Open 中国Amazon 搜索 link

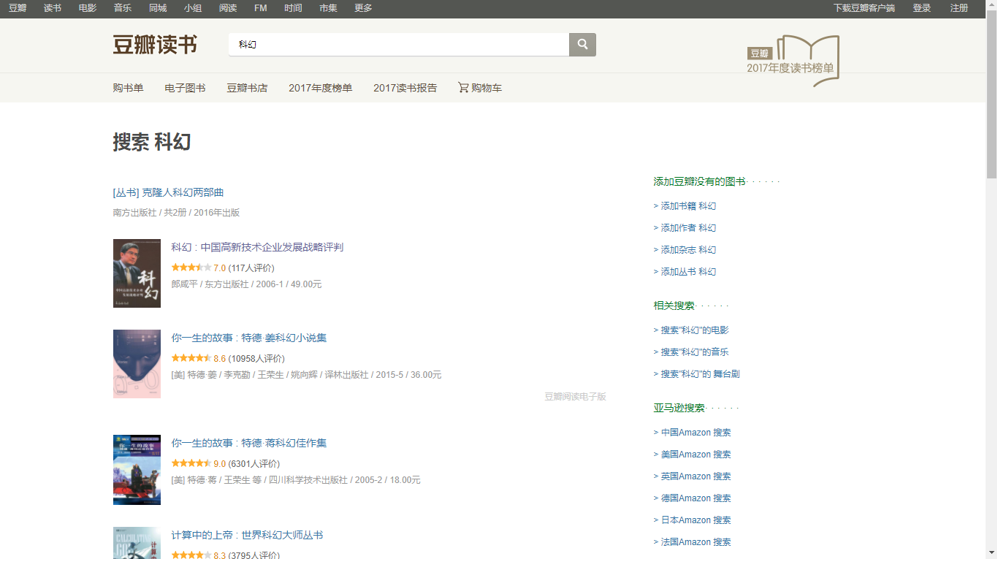pyautogui.click(x=695, y=433)
